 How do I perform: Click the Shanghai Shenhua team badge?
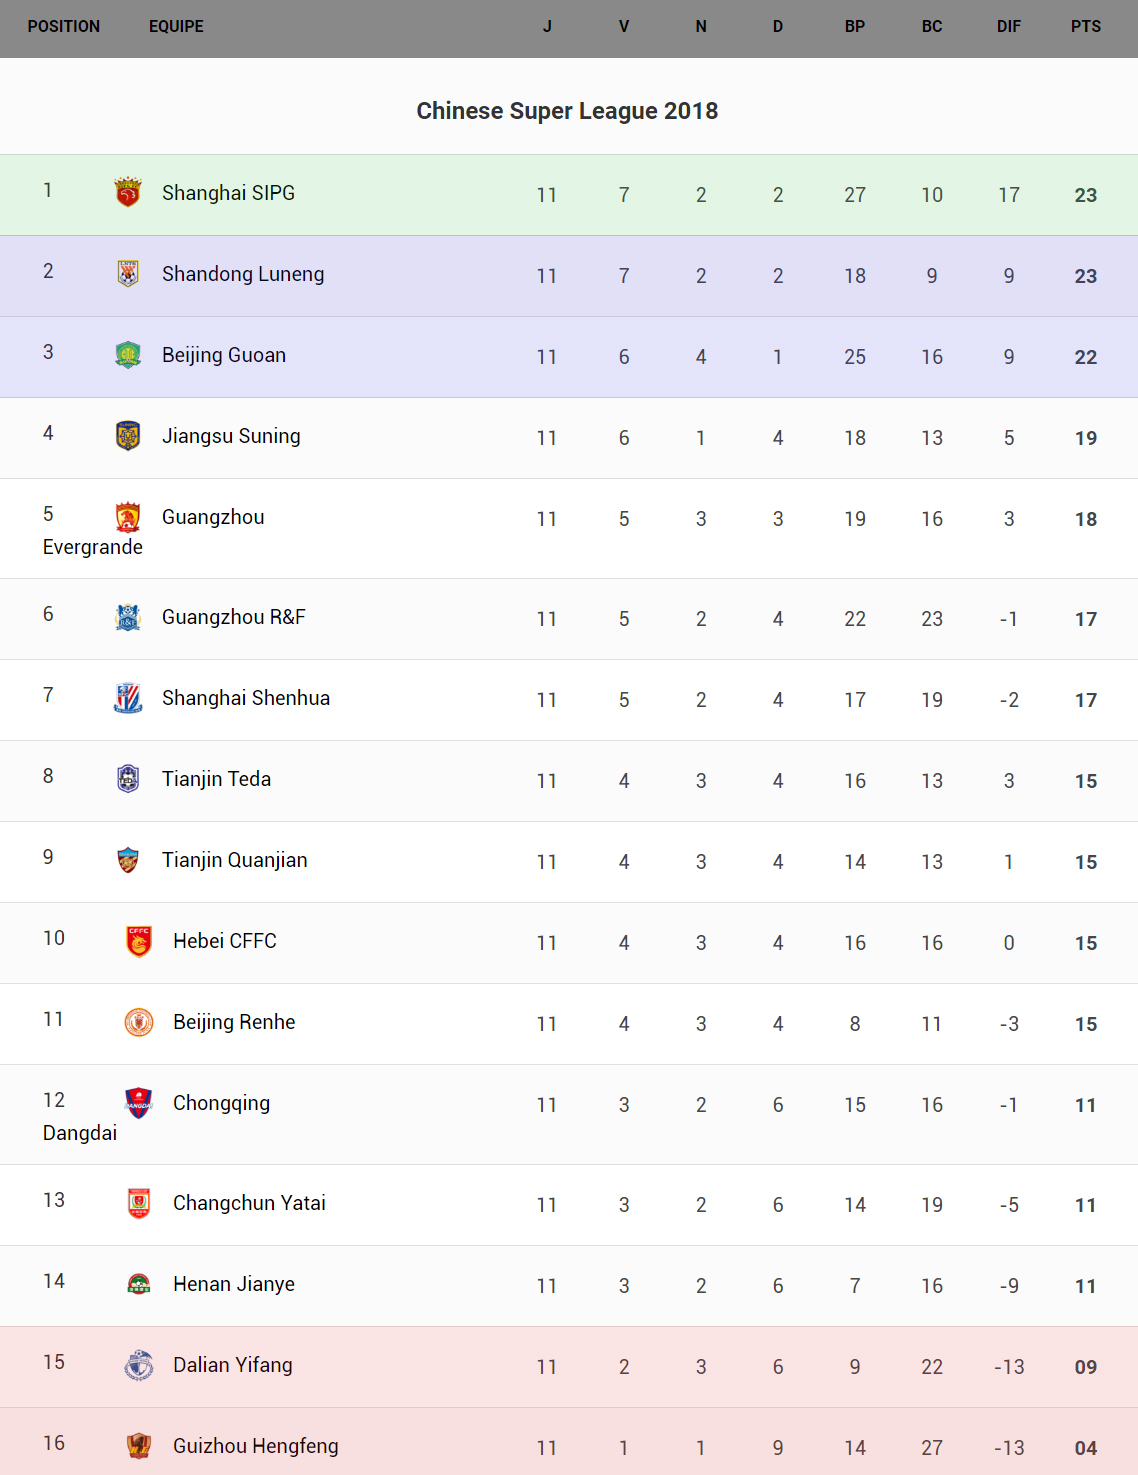coord(128,698)
